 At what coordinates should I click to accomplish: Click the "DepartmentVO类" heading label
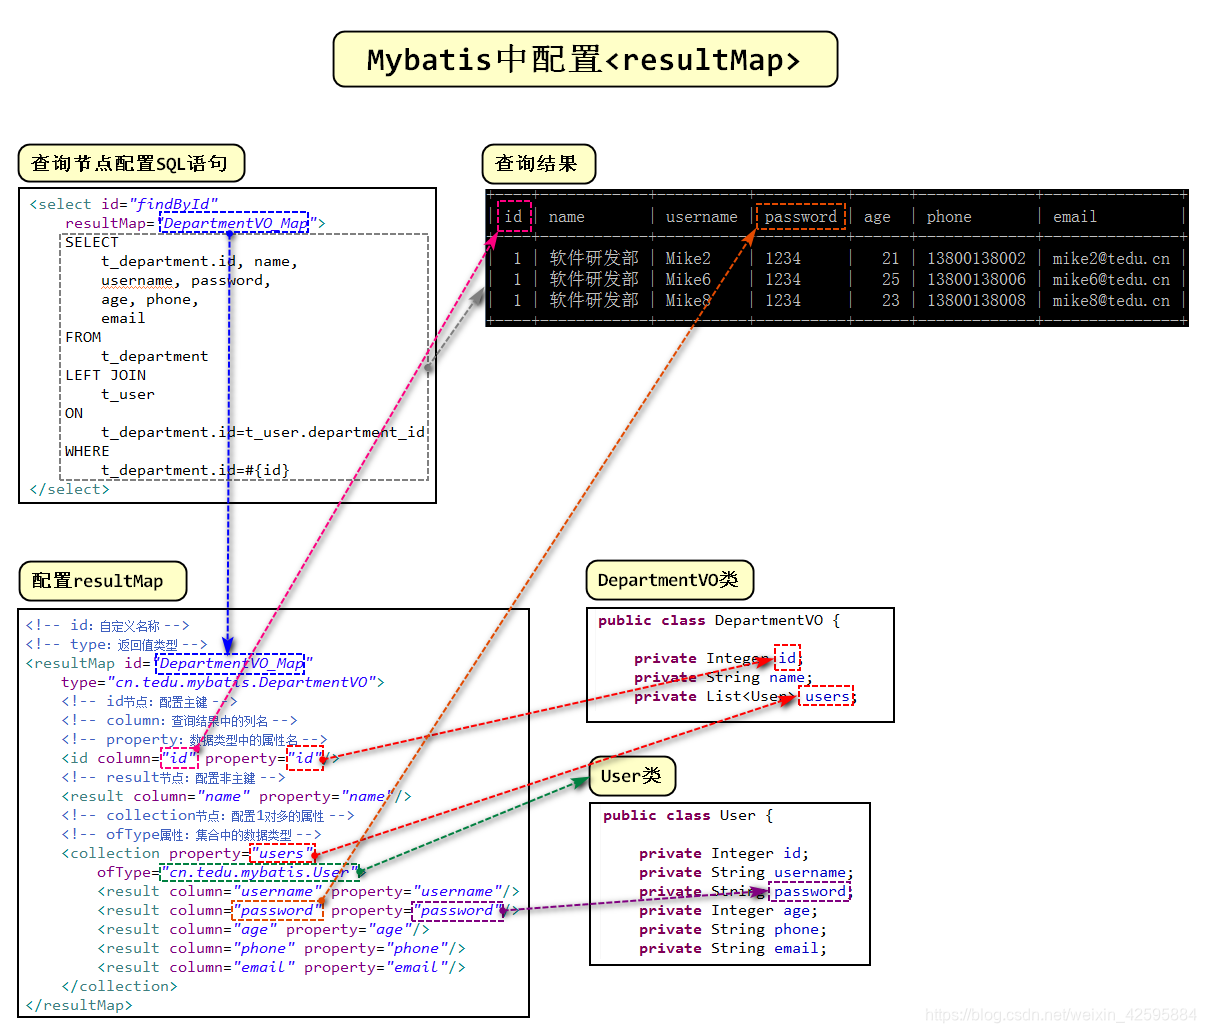(668, 580)
